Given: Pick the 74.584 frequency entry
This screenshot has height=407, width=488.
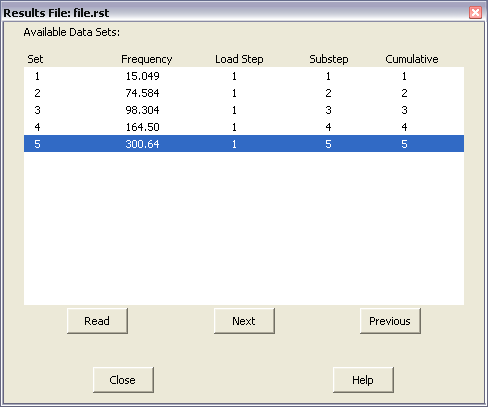Looking at the screenshot, I should click(142, 93).
